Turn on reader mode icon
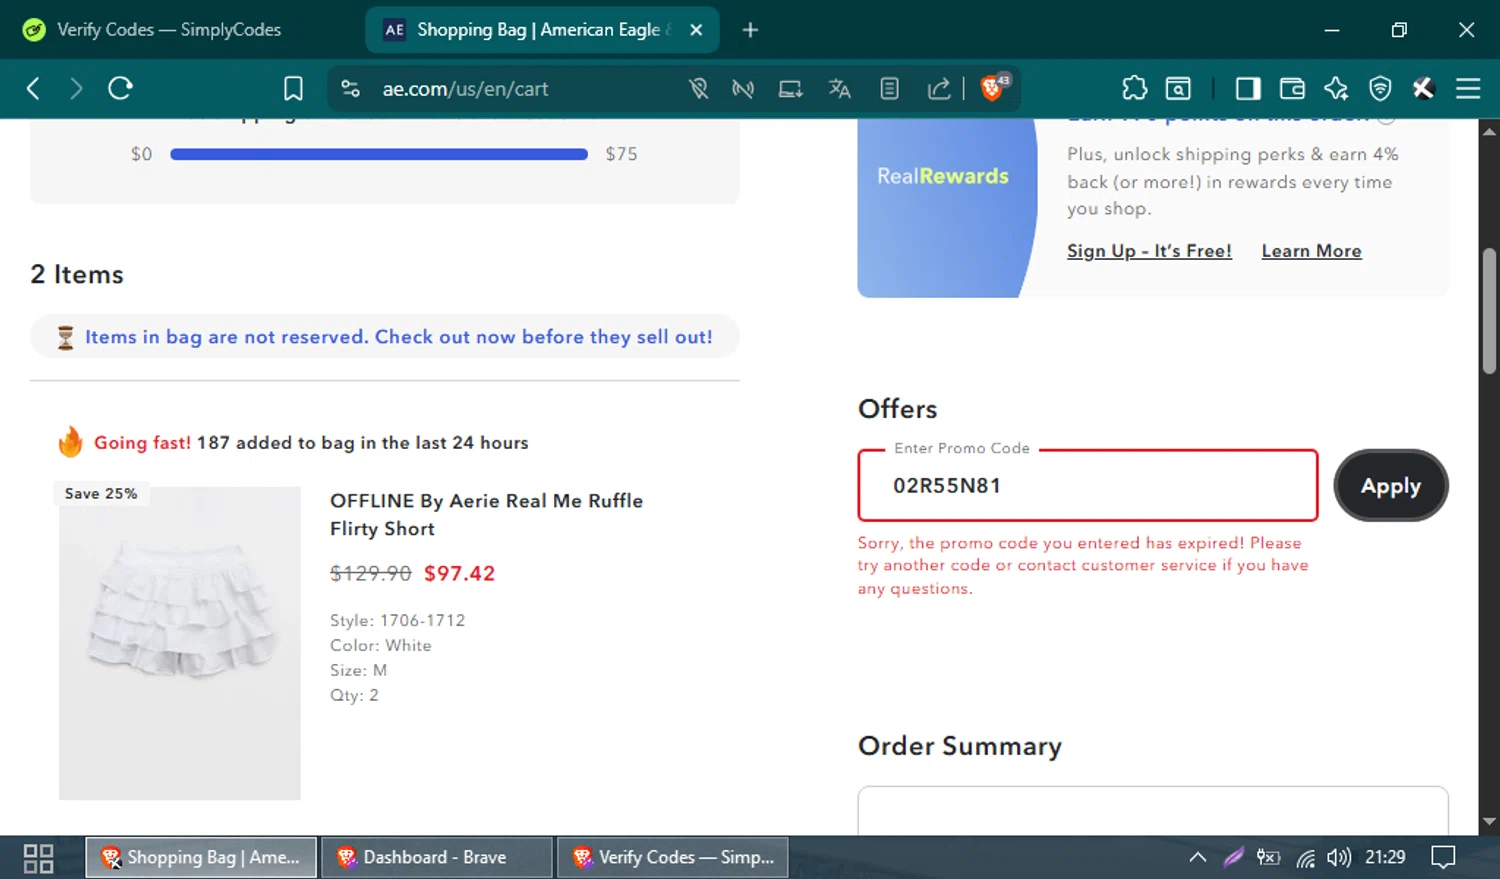This screenshot has width=1500, height=879. click(889, 89)
